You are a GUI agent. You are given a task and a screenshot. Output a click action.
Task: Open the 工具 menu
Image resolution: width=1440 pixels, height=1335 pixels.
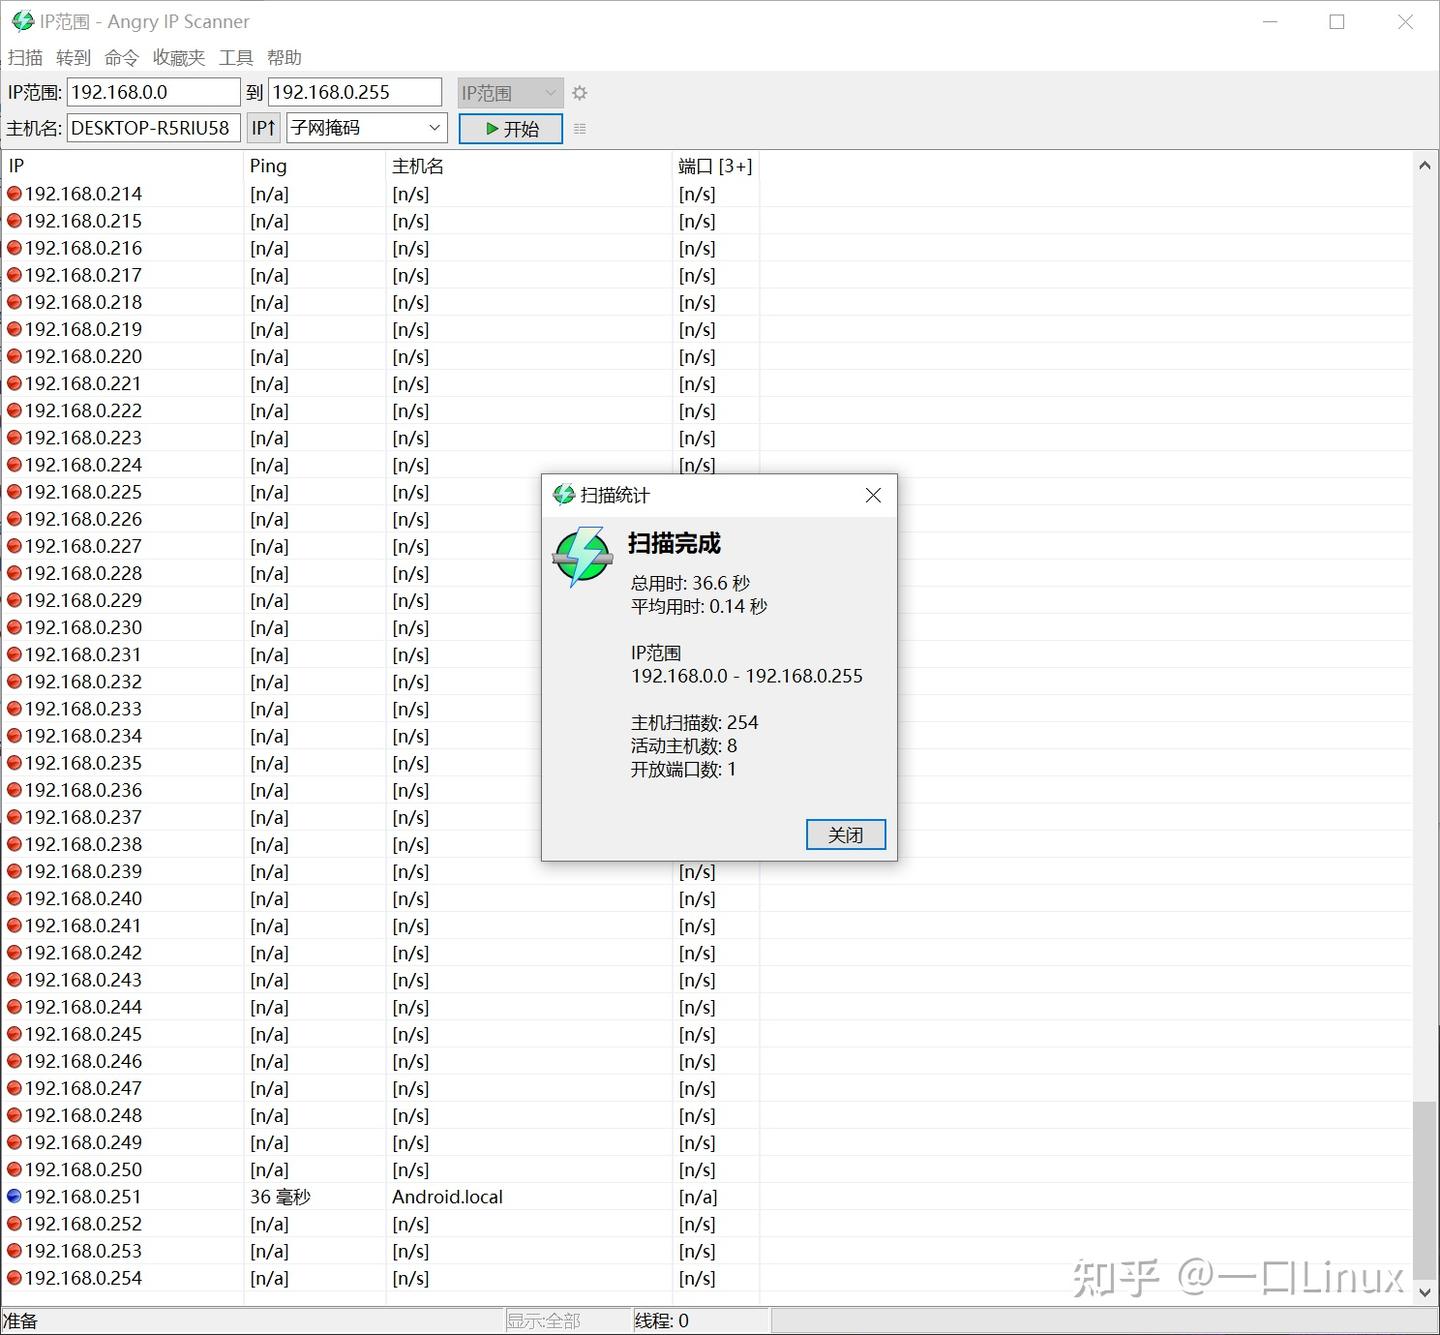[236, 58]
